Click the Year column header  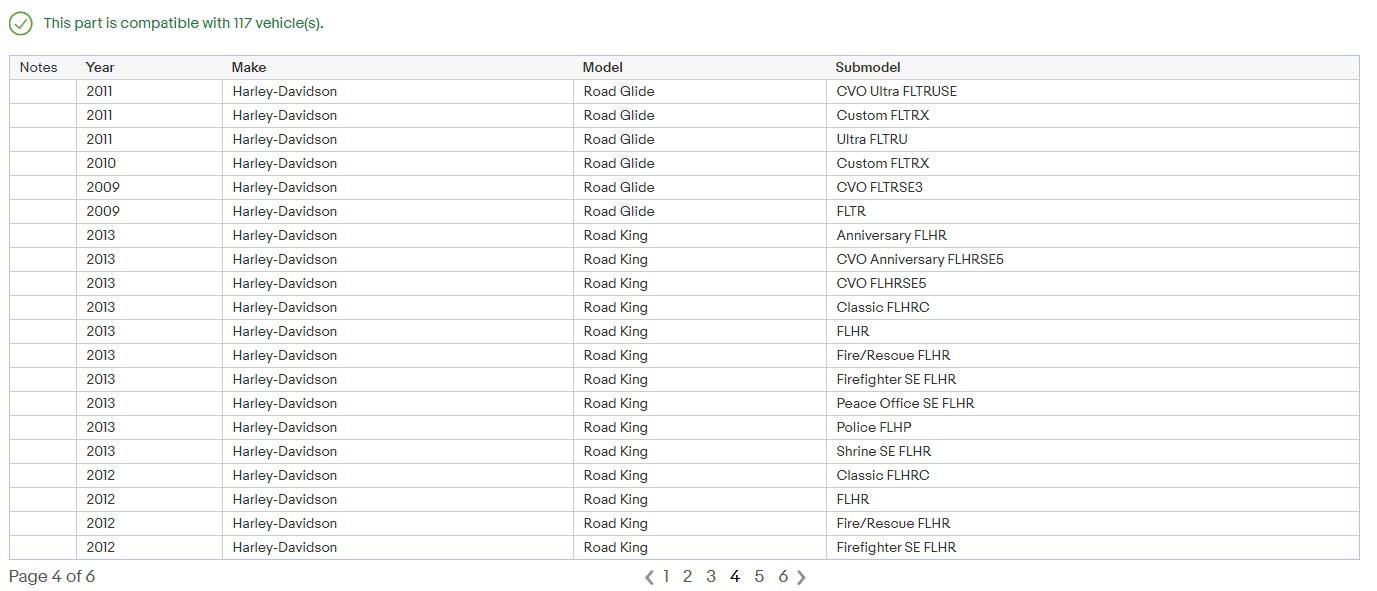(100, 68)
